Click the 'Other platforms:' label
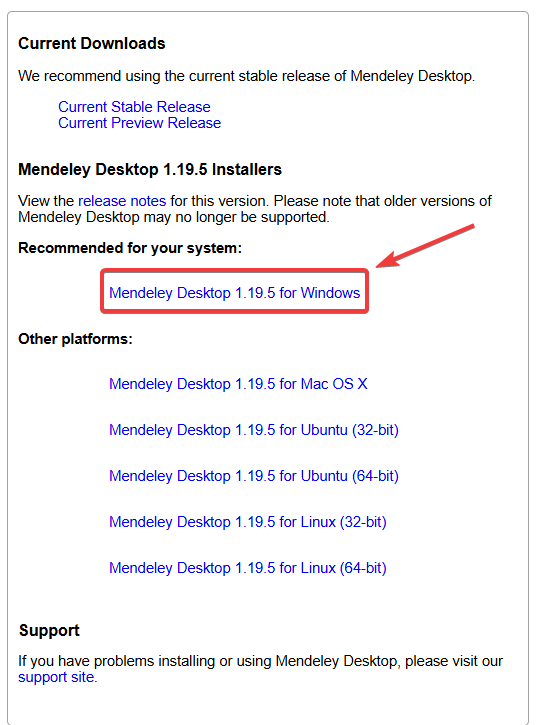Viewport: 540px width, 725px height. tap(75, 339)
